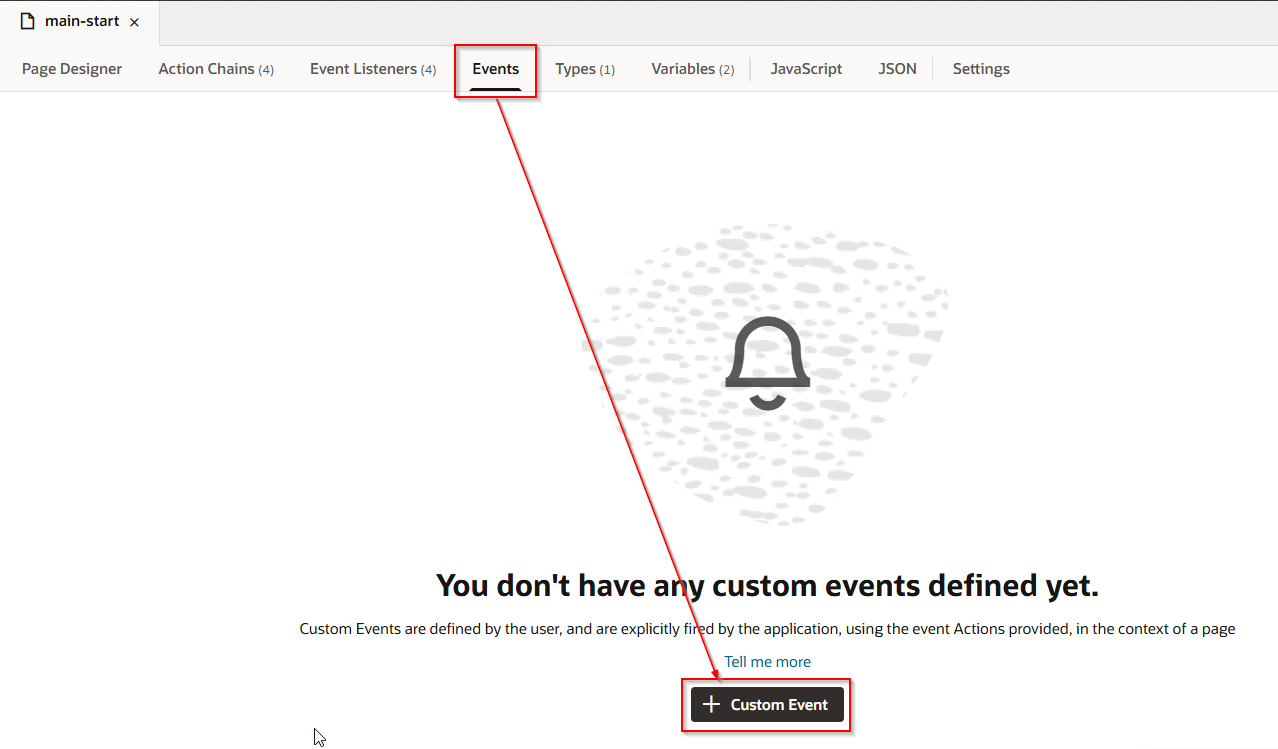View the JSON tab
The image size is (1278, 749).
pos(897,69)
